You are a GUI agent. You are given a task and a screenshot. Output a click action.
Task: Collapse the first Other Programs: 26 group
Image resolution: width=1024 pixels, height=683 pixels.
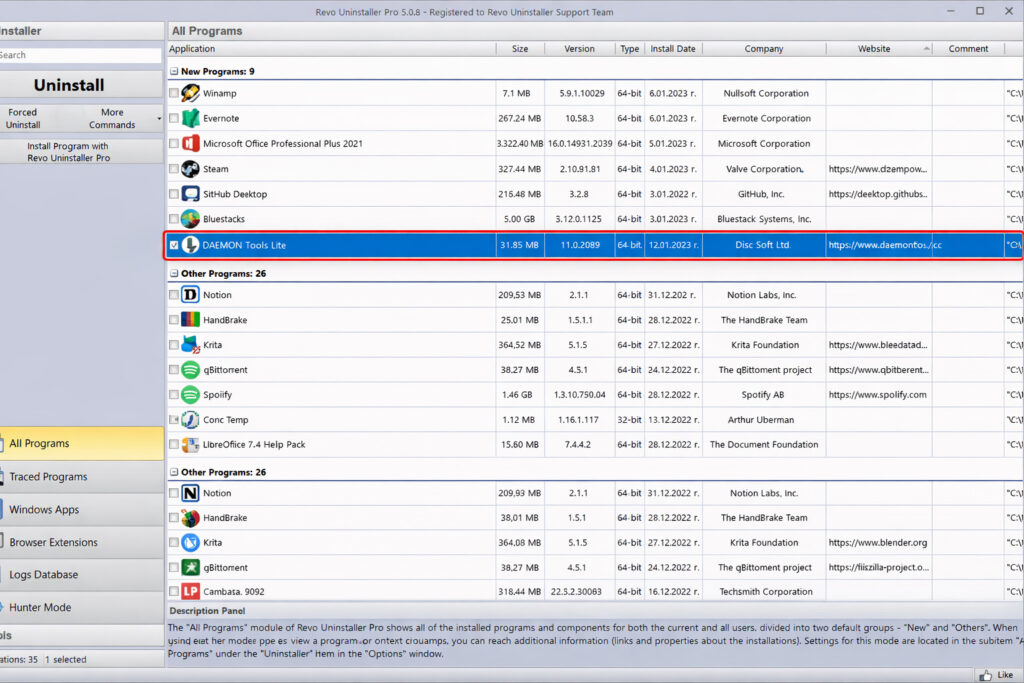click(174, 273)
